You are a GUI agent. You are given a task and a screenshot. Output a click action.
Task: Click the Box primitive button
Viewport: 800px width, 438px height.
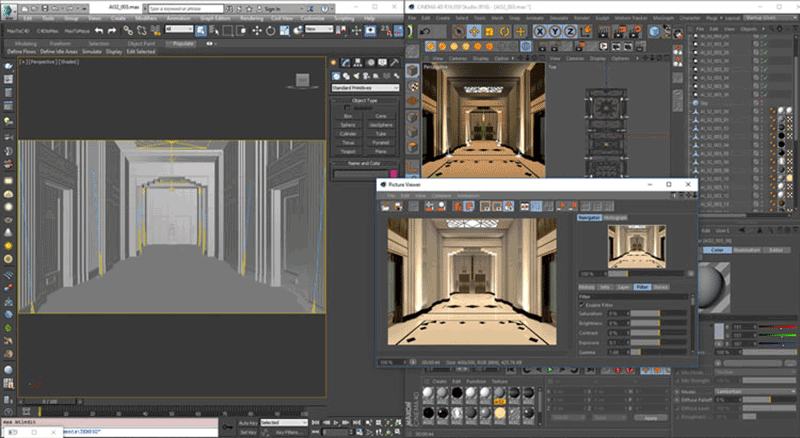click(348, 116)
